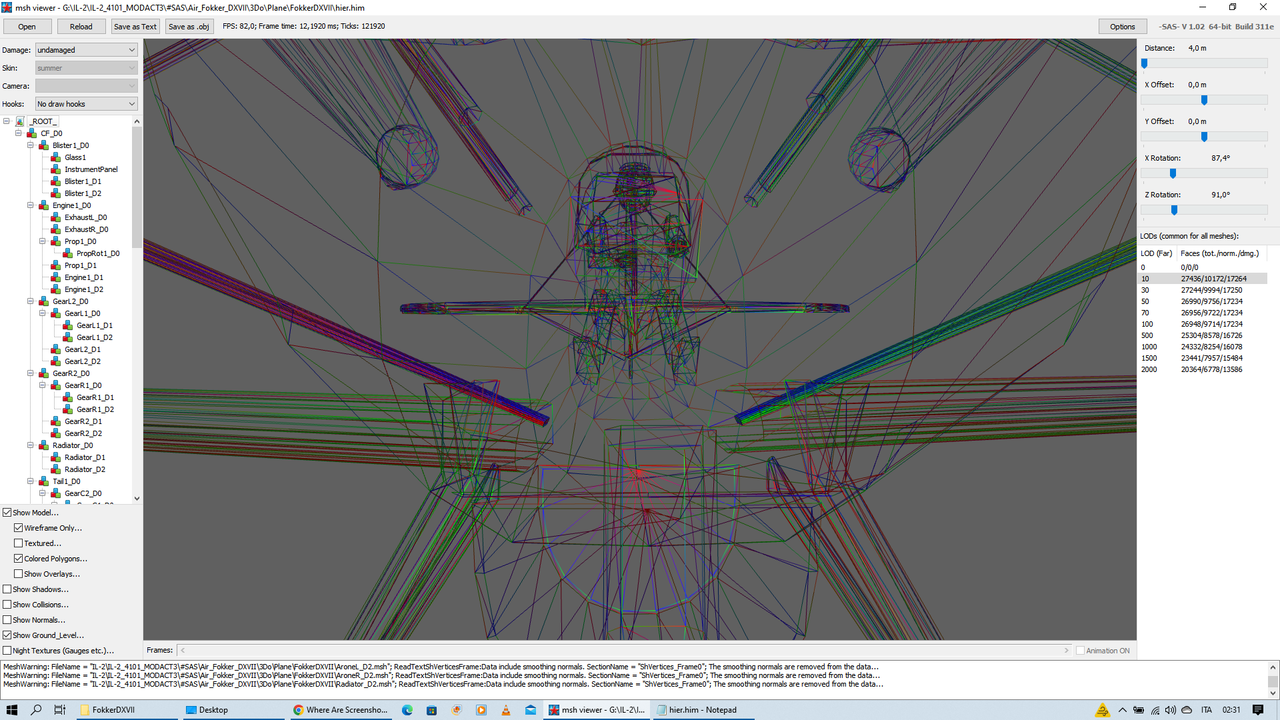This screenshot has width=1280, height=720.
Task: Turn on Show Shadows
Action: coord(8,589)
